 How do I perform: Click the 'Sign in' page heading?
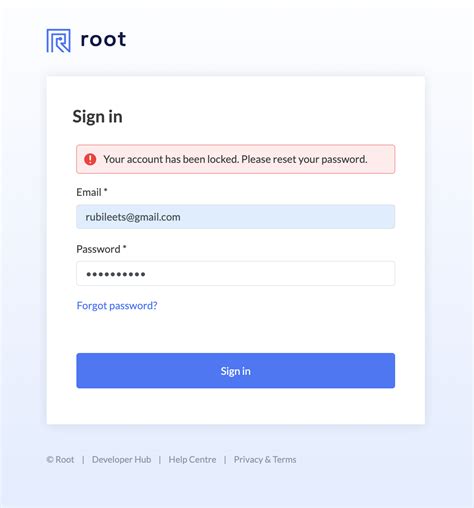point(97,117)
